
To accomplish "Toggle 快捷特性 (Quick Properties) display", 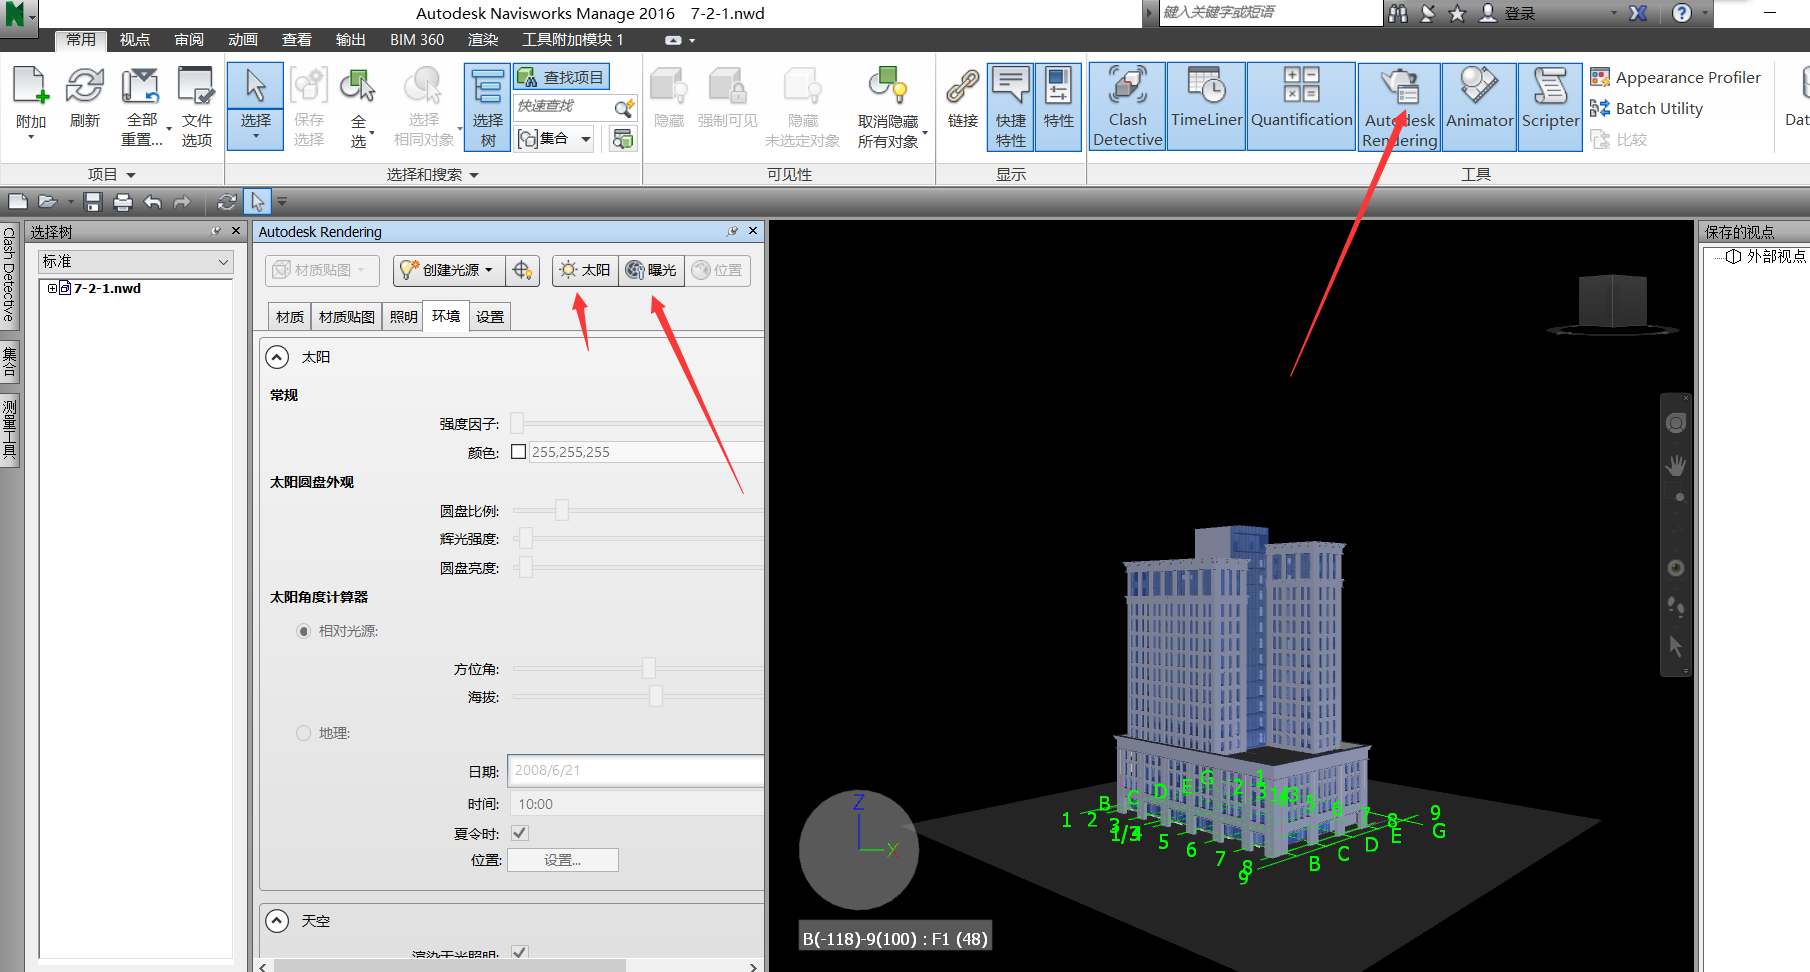I will click(1010, 106).
